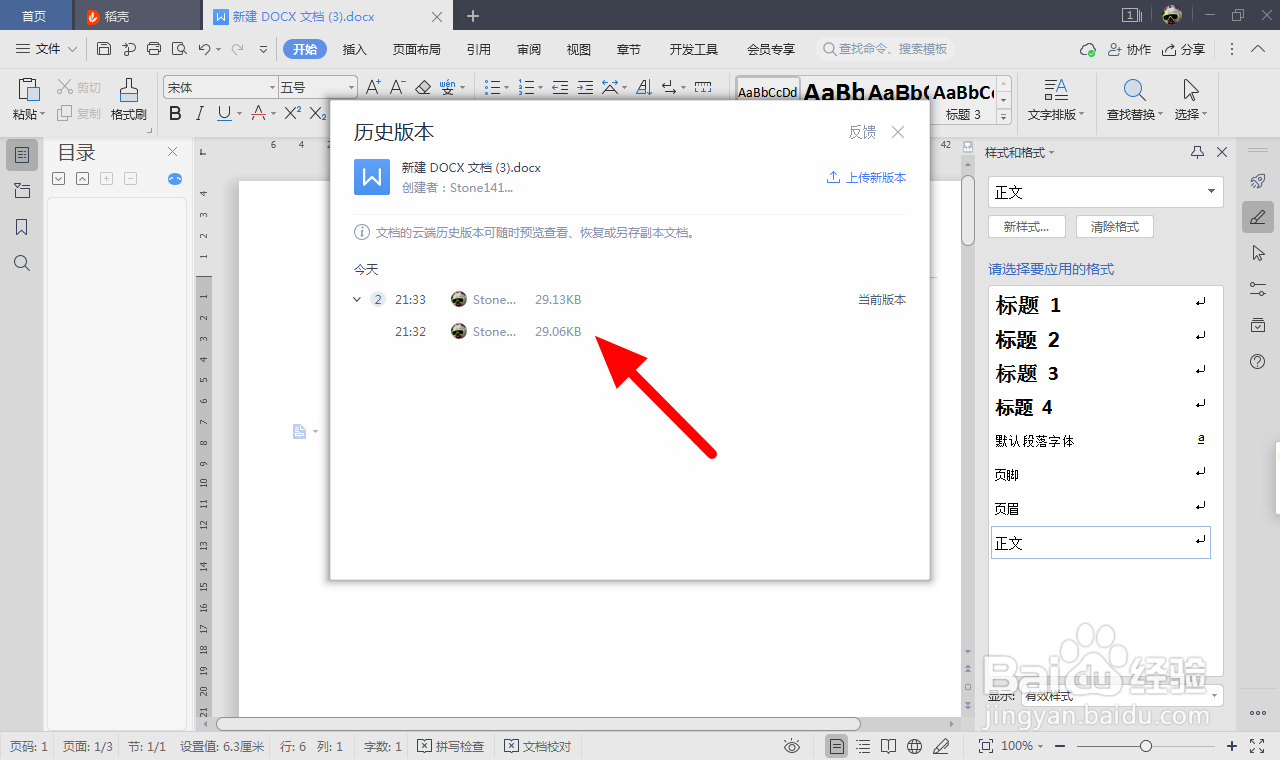Decrease font size with A- icon

[397, 87]
